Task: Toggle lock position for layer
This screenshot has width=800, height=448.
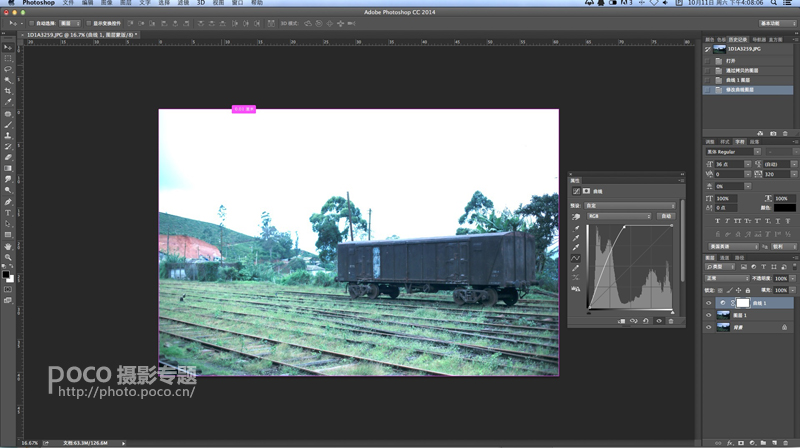Action: [738, 290]
